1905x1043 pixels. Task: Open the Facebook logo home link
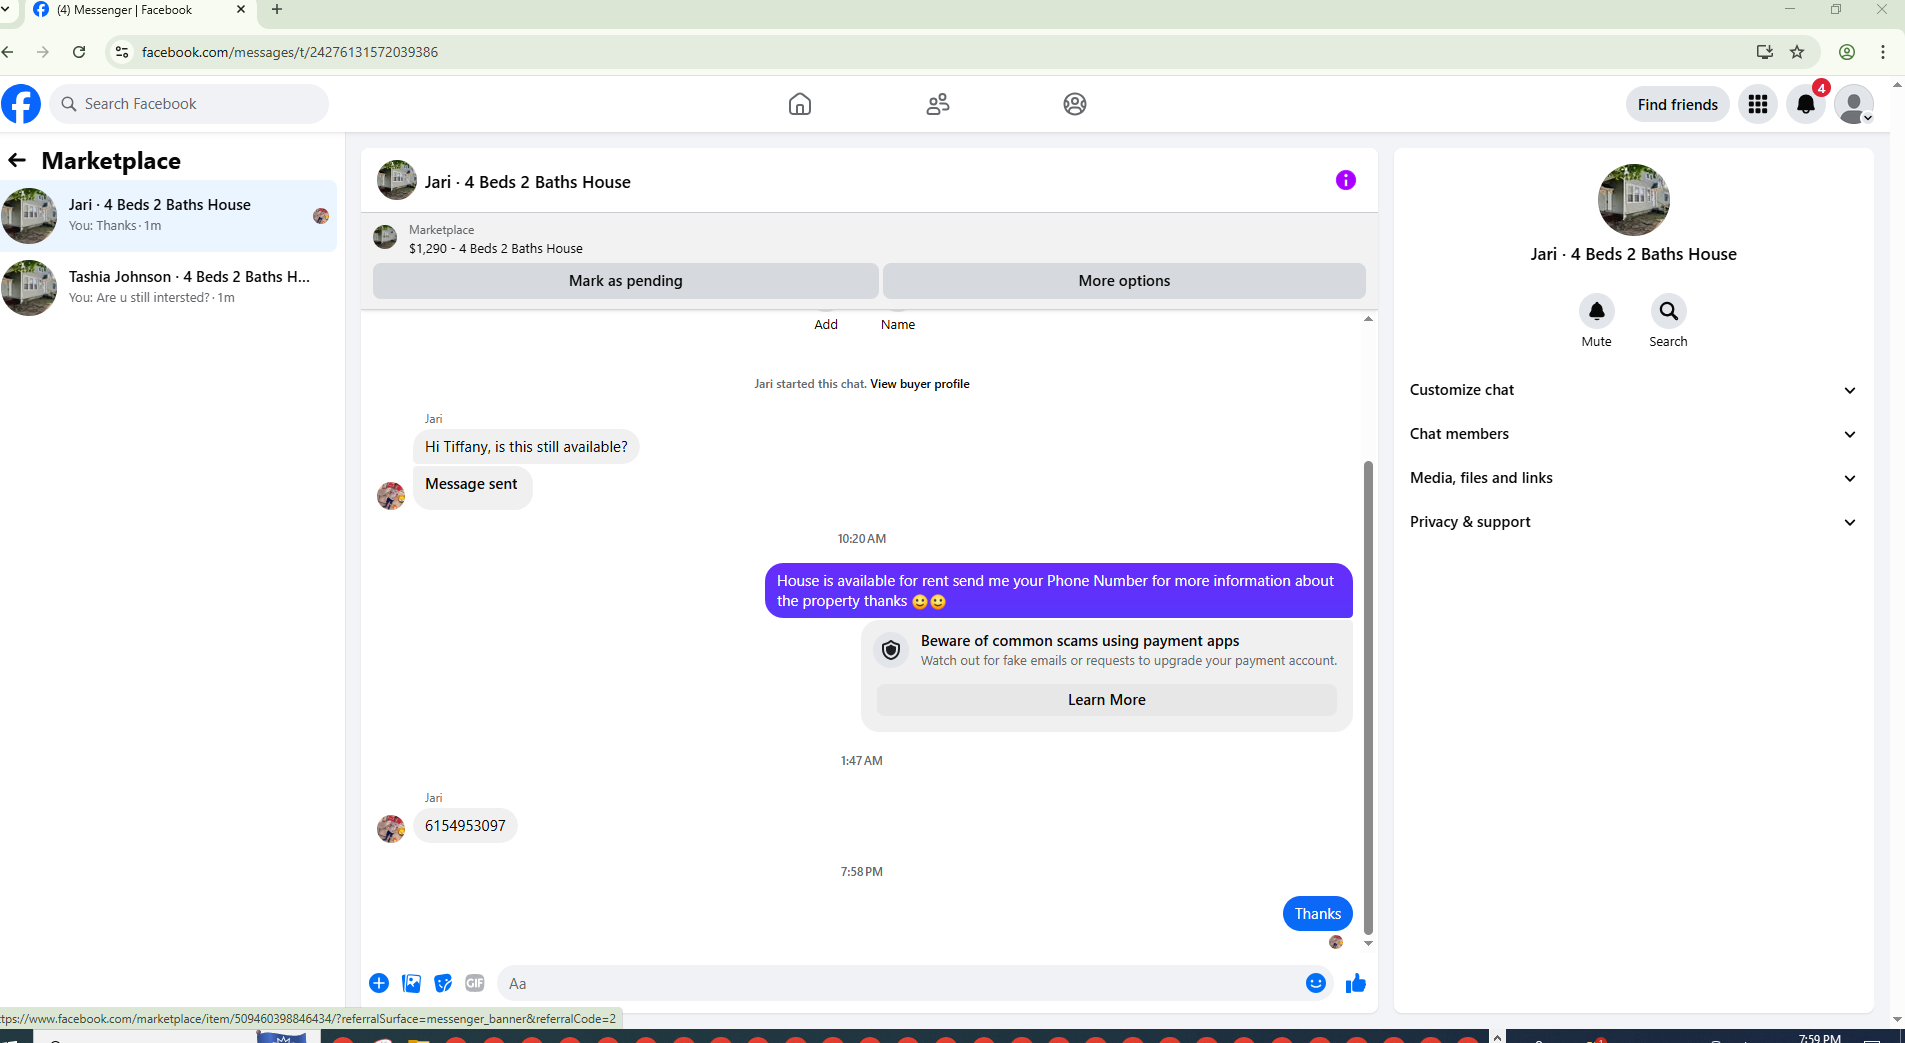[21, 104]
